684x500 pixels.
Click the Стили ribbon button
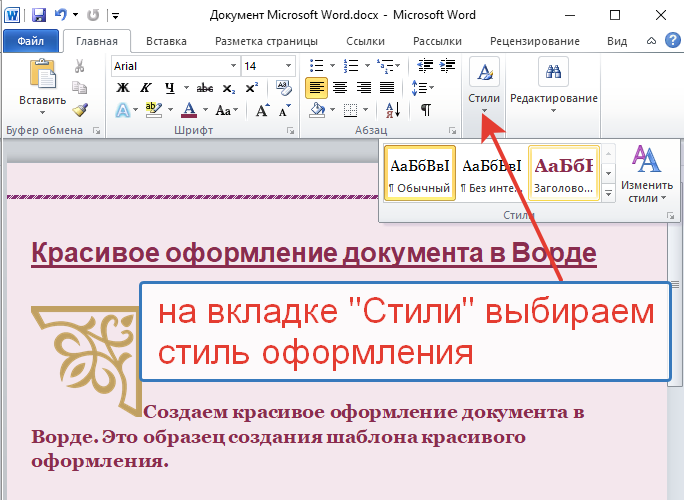pyautogui.click(x=484, y=87)
